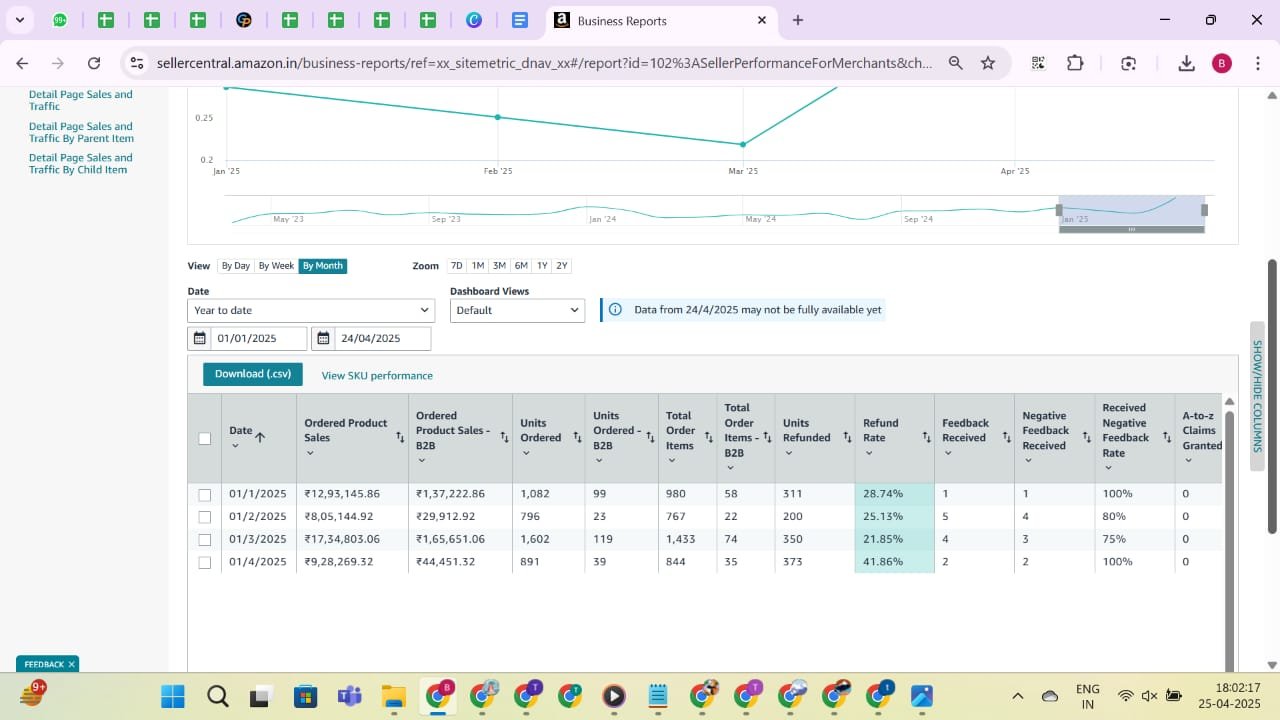Screen dimensions: 1280x720
Task: Open View SKU performance link
Action: point(377,376)
